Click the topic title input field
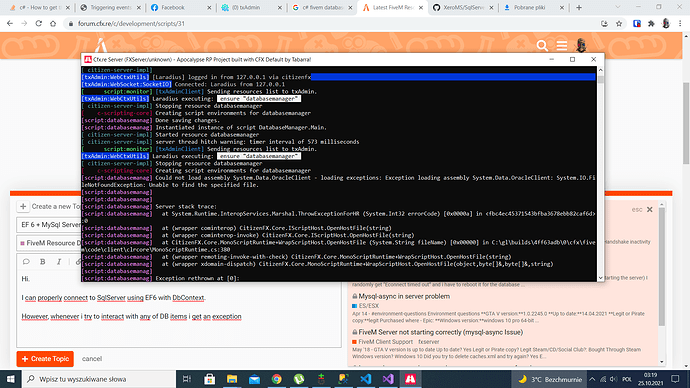This screenshot has height=388, width=690. pos(49,224)
